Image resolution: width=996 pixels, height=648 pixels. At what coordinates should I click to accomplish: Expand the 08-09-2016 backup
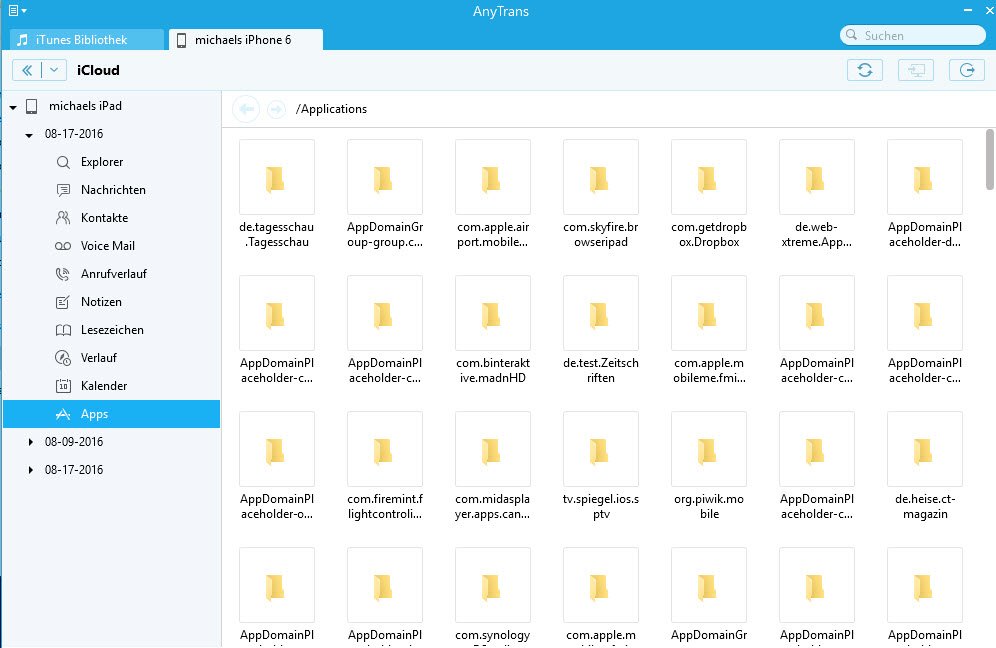click(30, 442)
